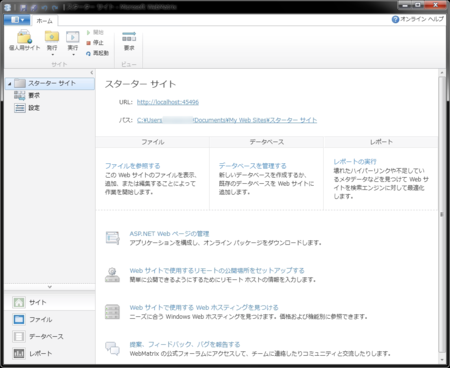Switch to the サイト workspace
This screenshot has width=450, height=368.
[x=50, y=302]
